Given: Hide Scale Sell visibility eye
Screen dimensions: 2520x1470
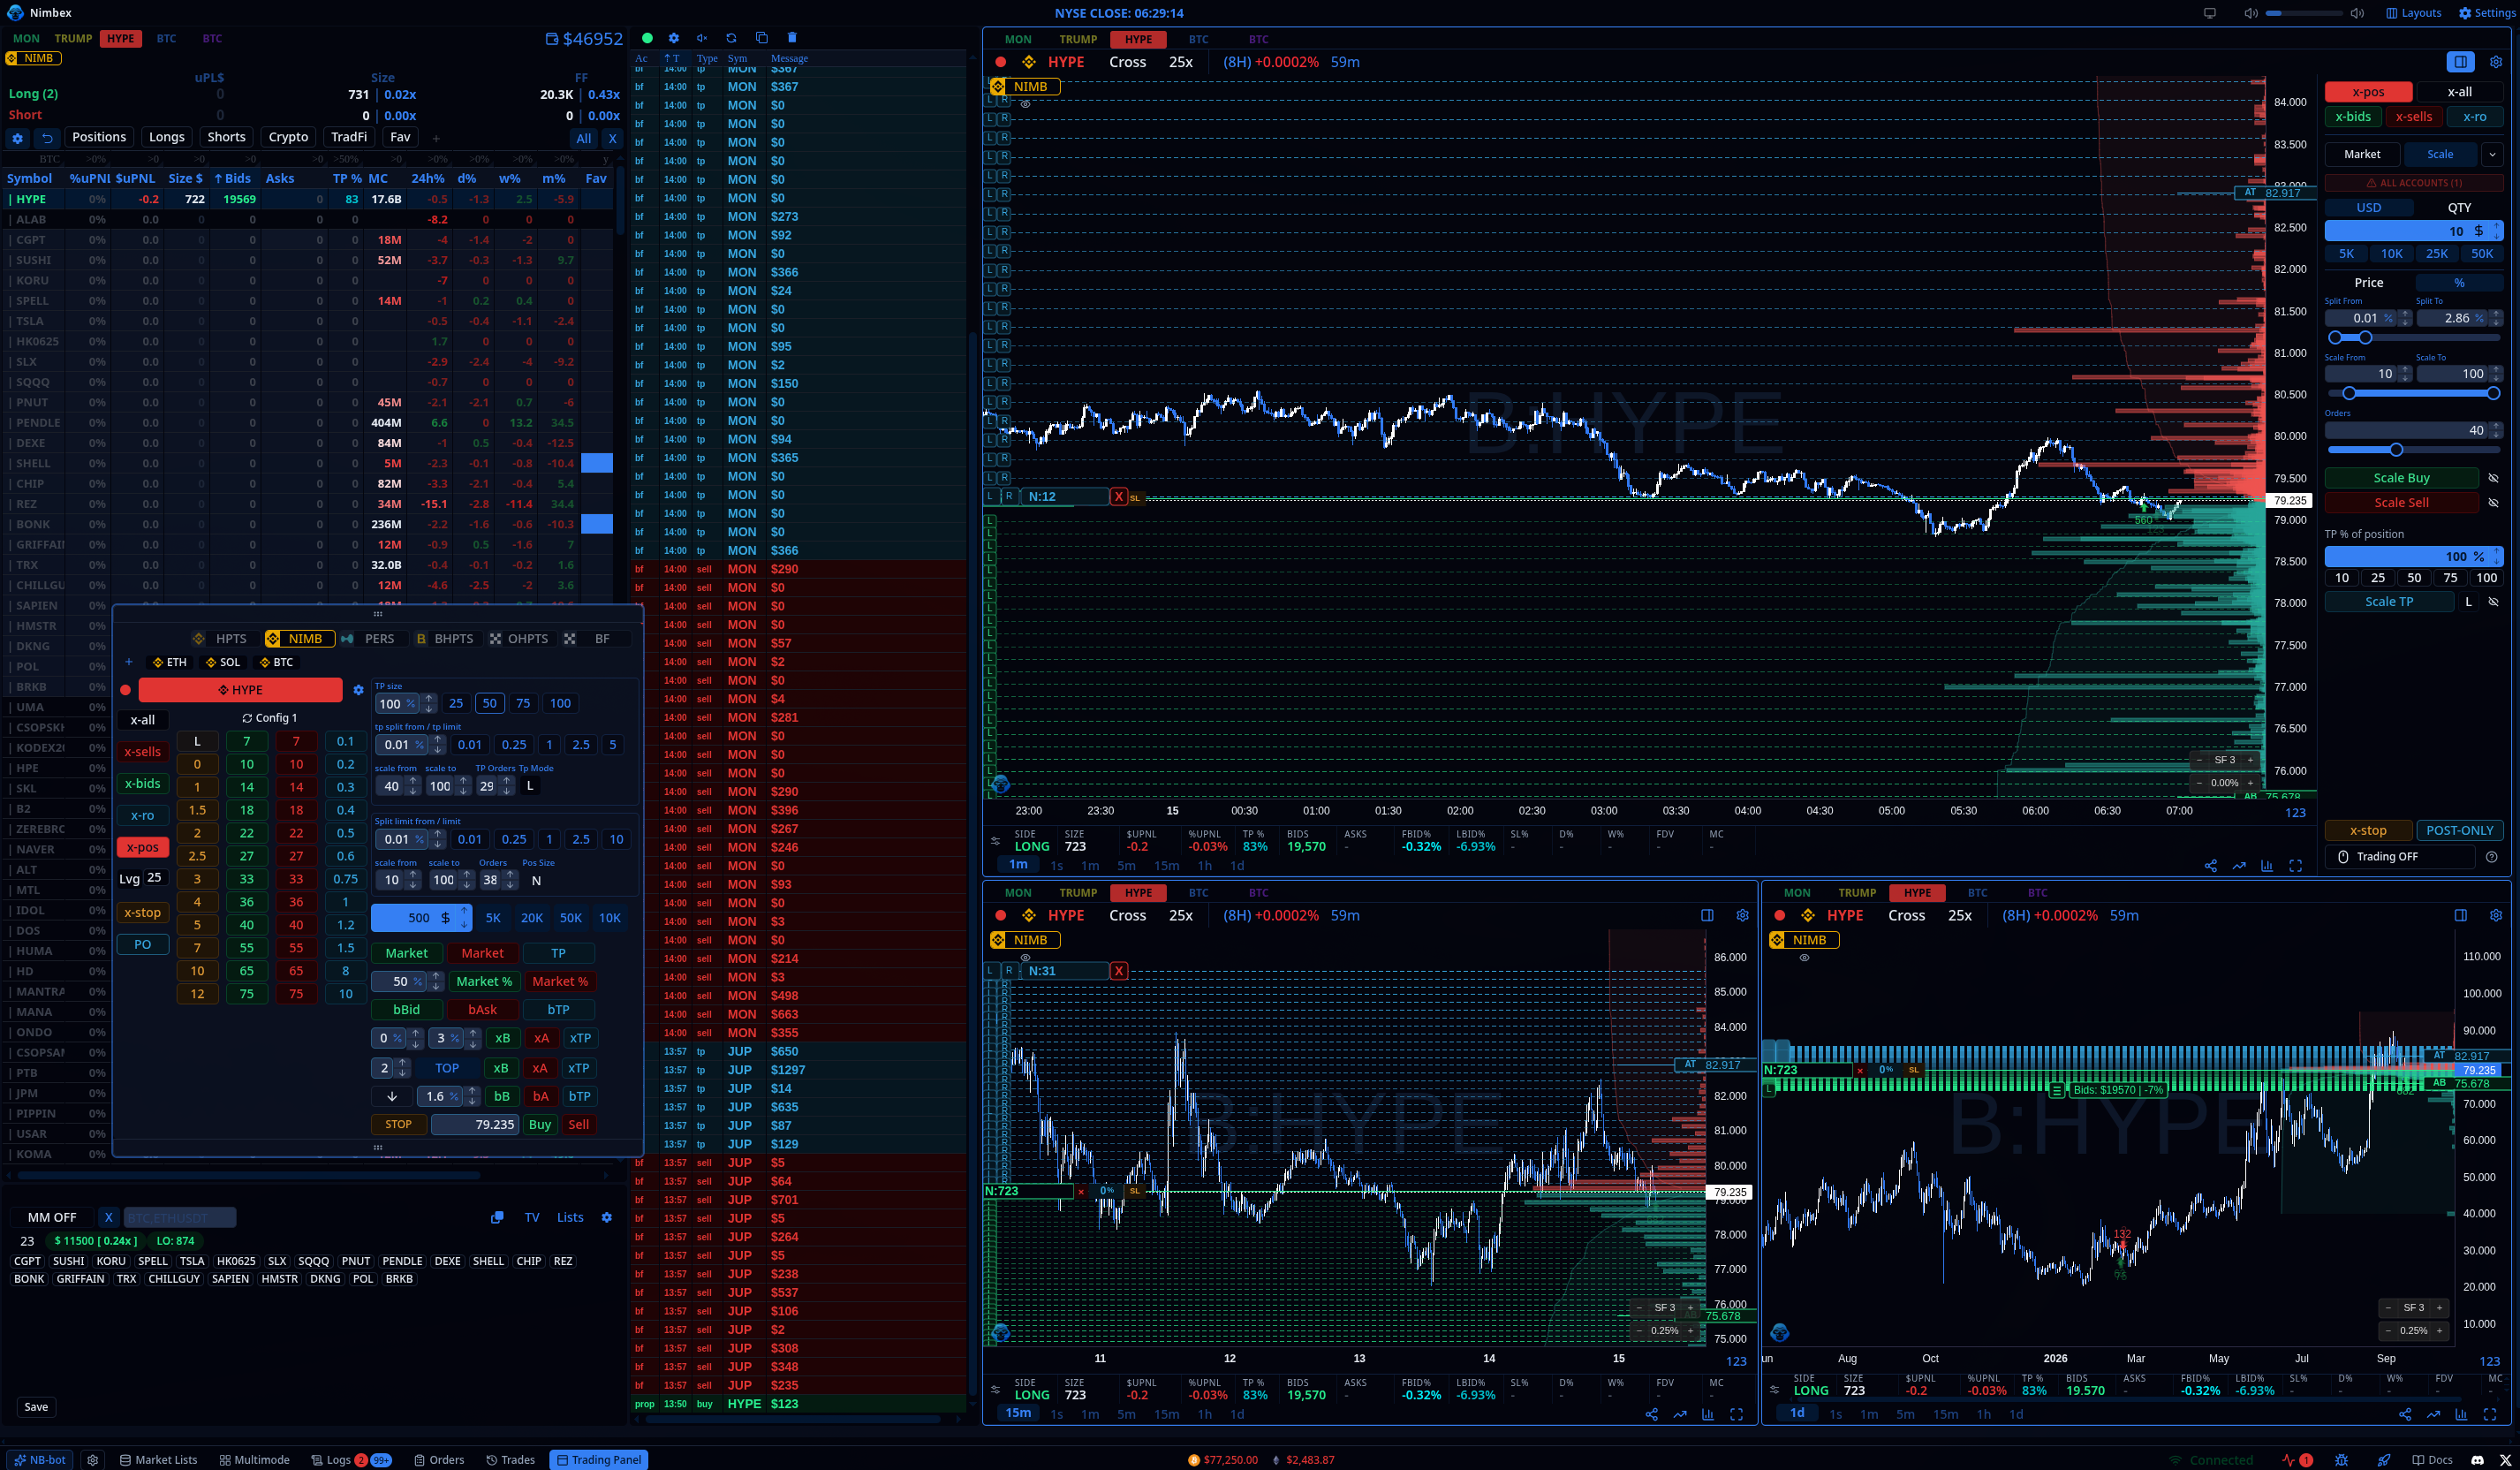Looking at the screenshot, I should pos(2493,503).
